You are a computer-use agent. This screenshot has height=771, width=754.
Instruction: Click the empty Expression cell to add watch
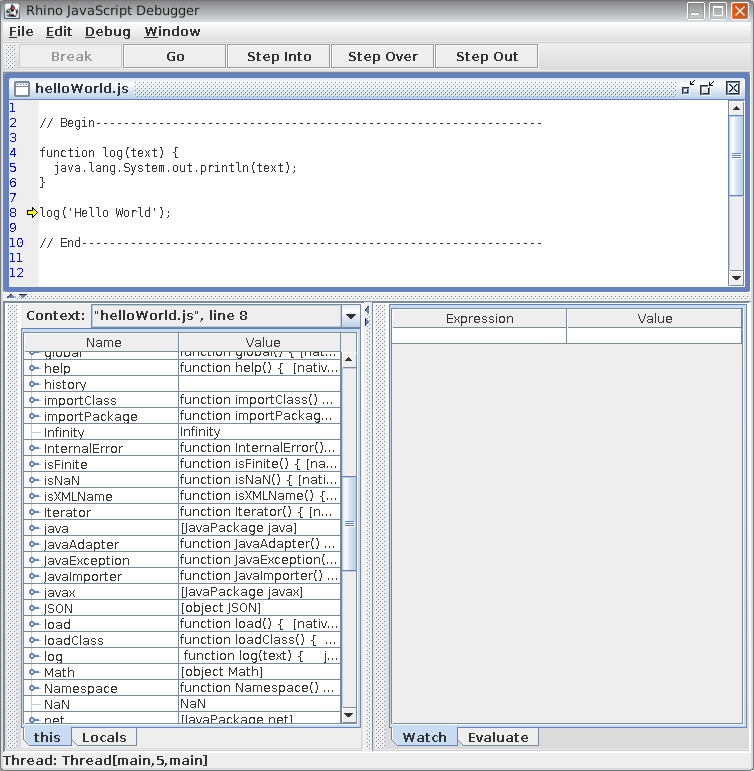(480, 335)
